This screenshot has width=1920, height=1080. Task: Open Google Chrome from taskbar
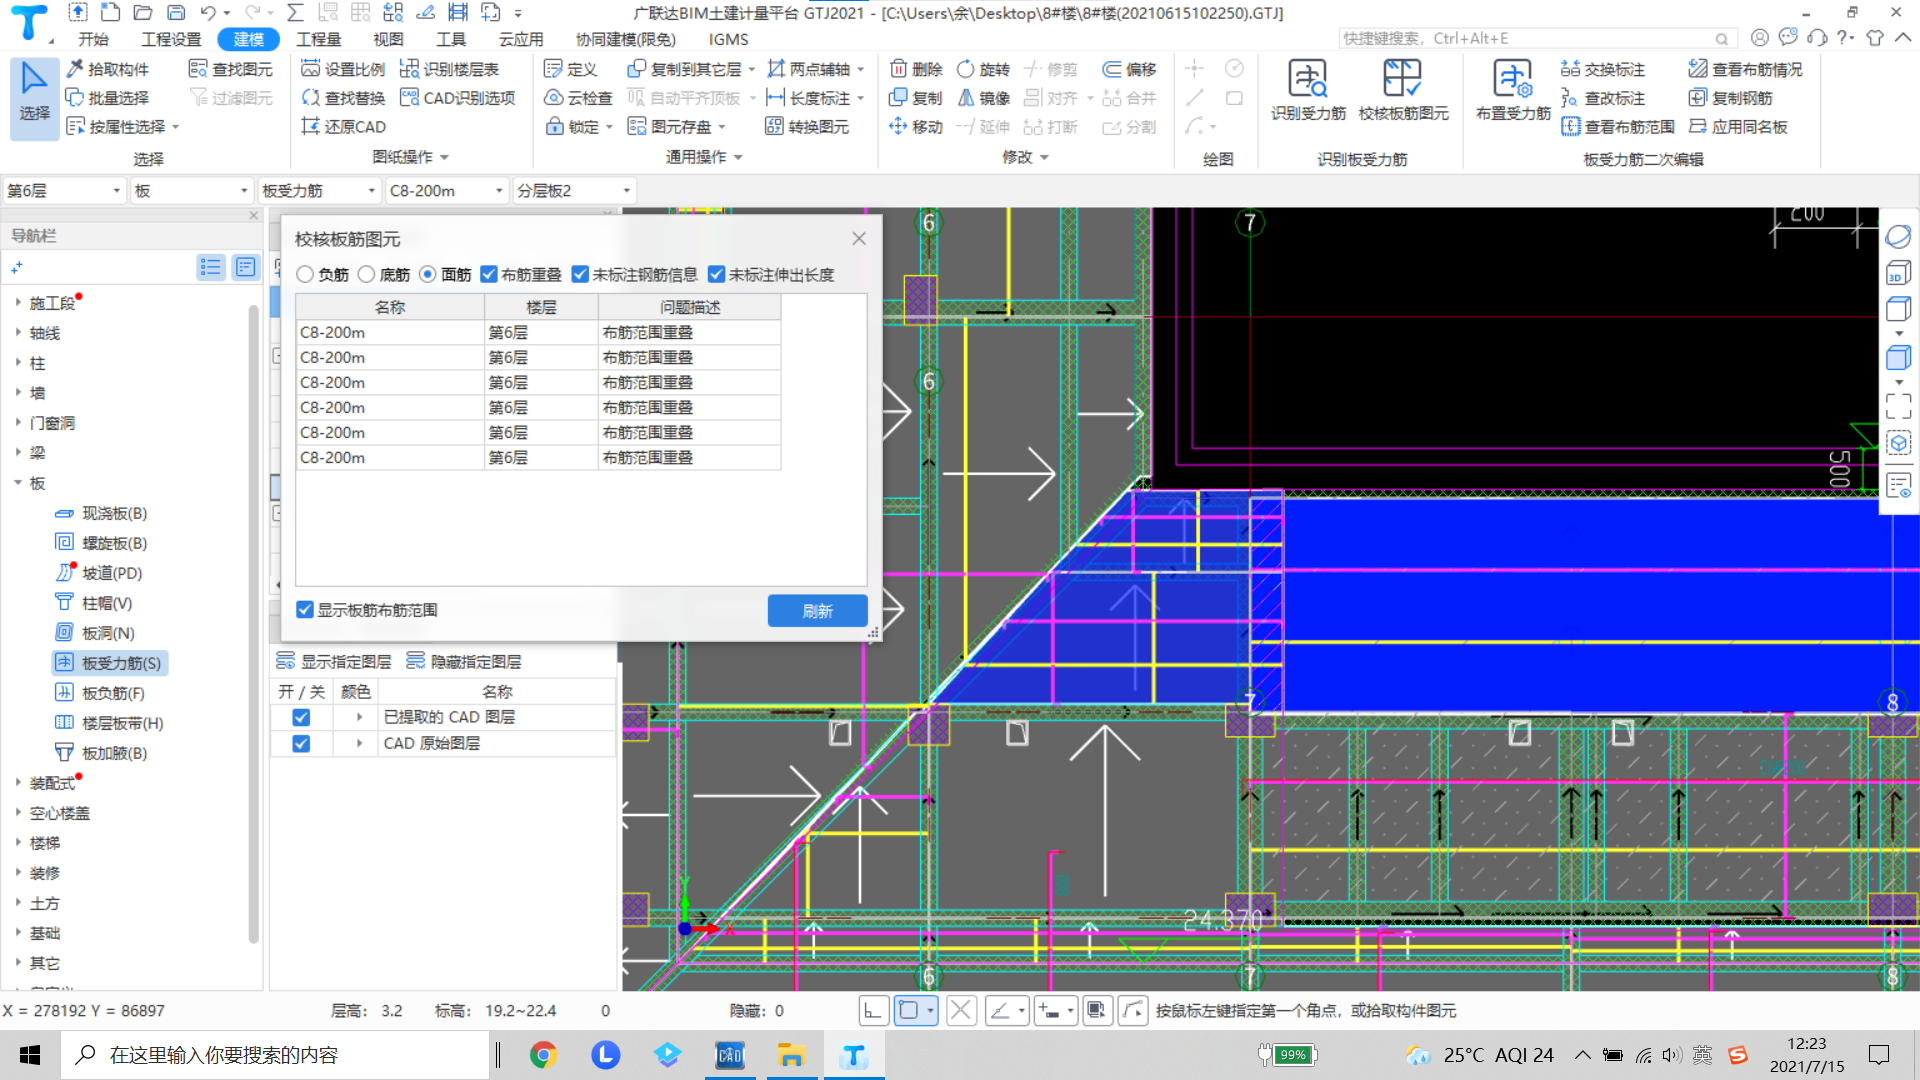[543, 1055]
